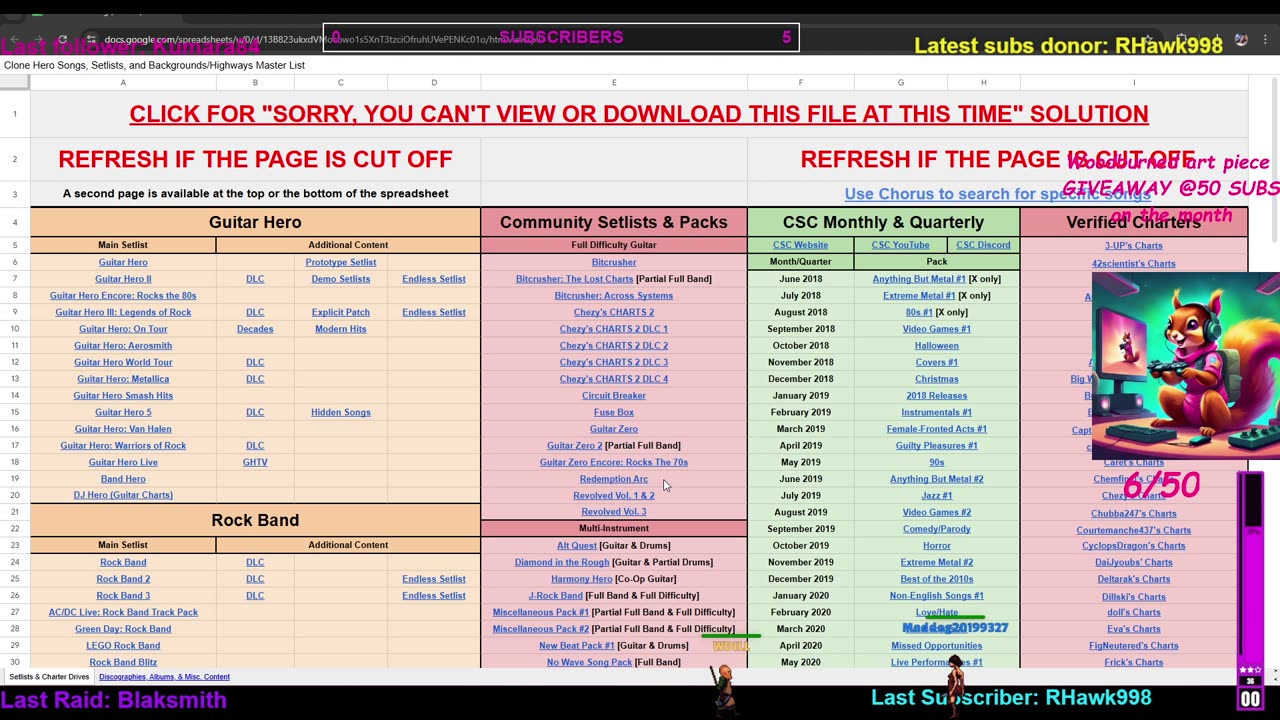The height and width of the screenshot is (720, 1280).
Task: Open the Alt Quest link
Action: pyautogui.click(x=577, y=546)
